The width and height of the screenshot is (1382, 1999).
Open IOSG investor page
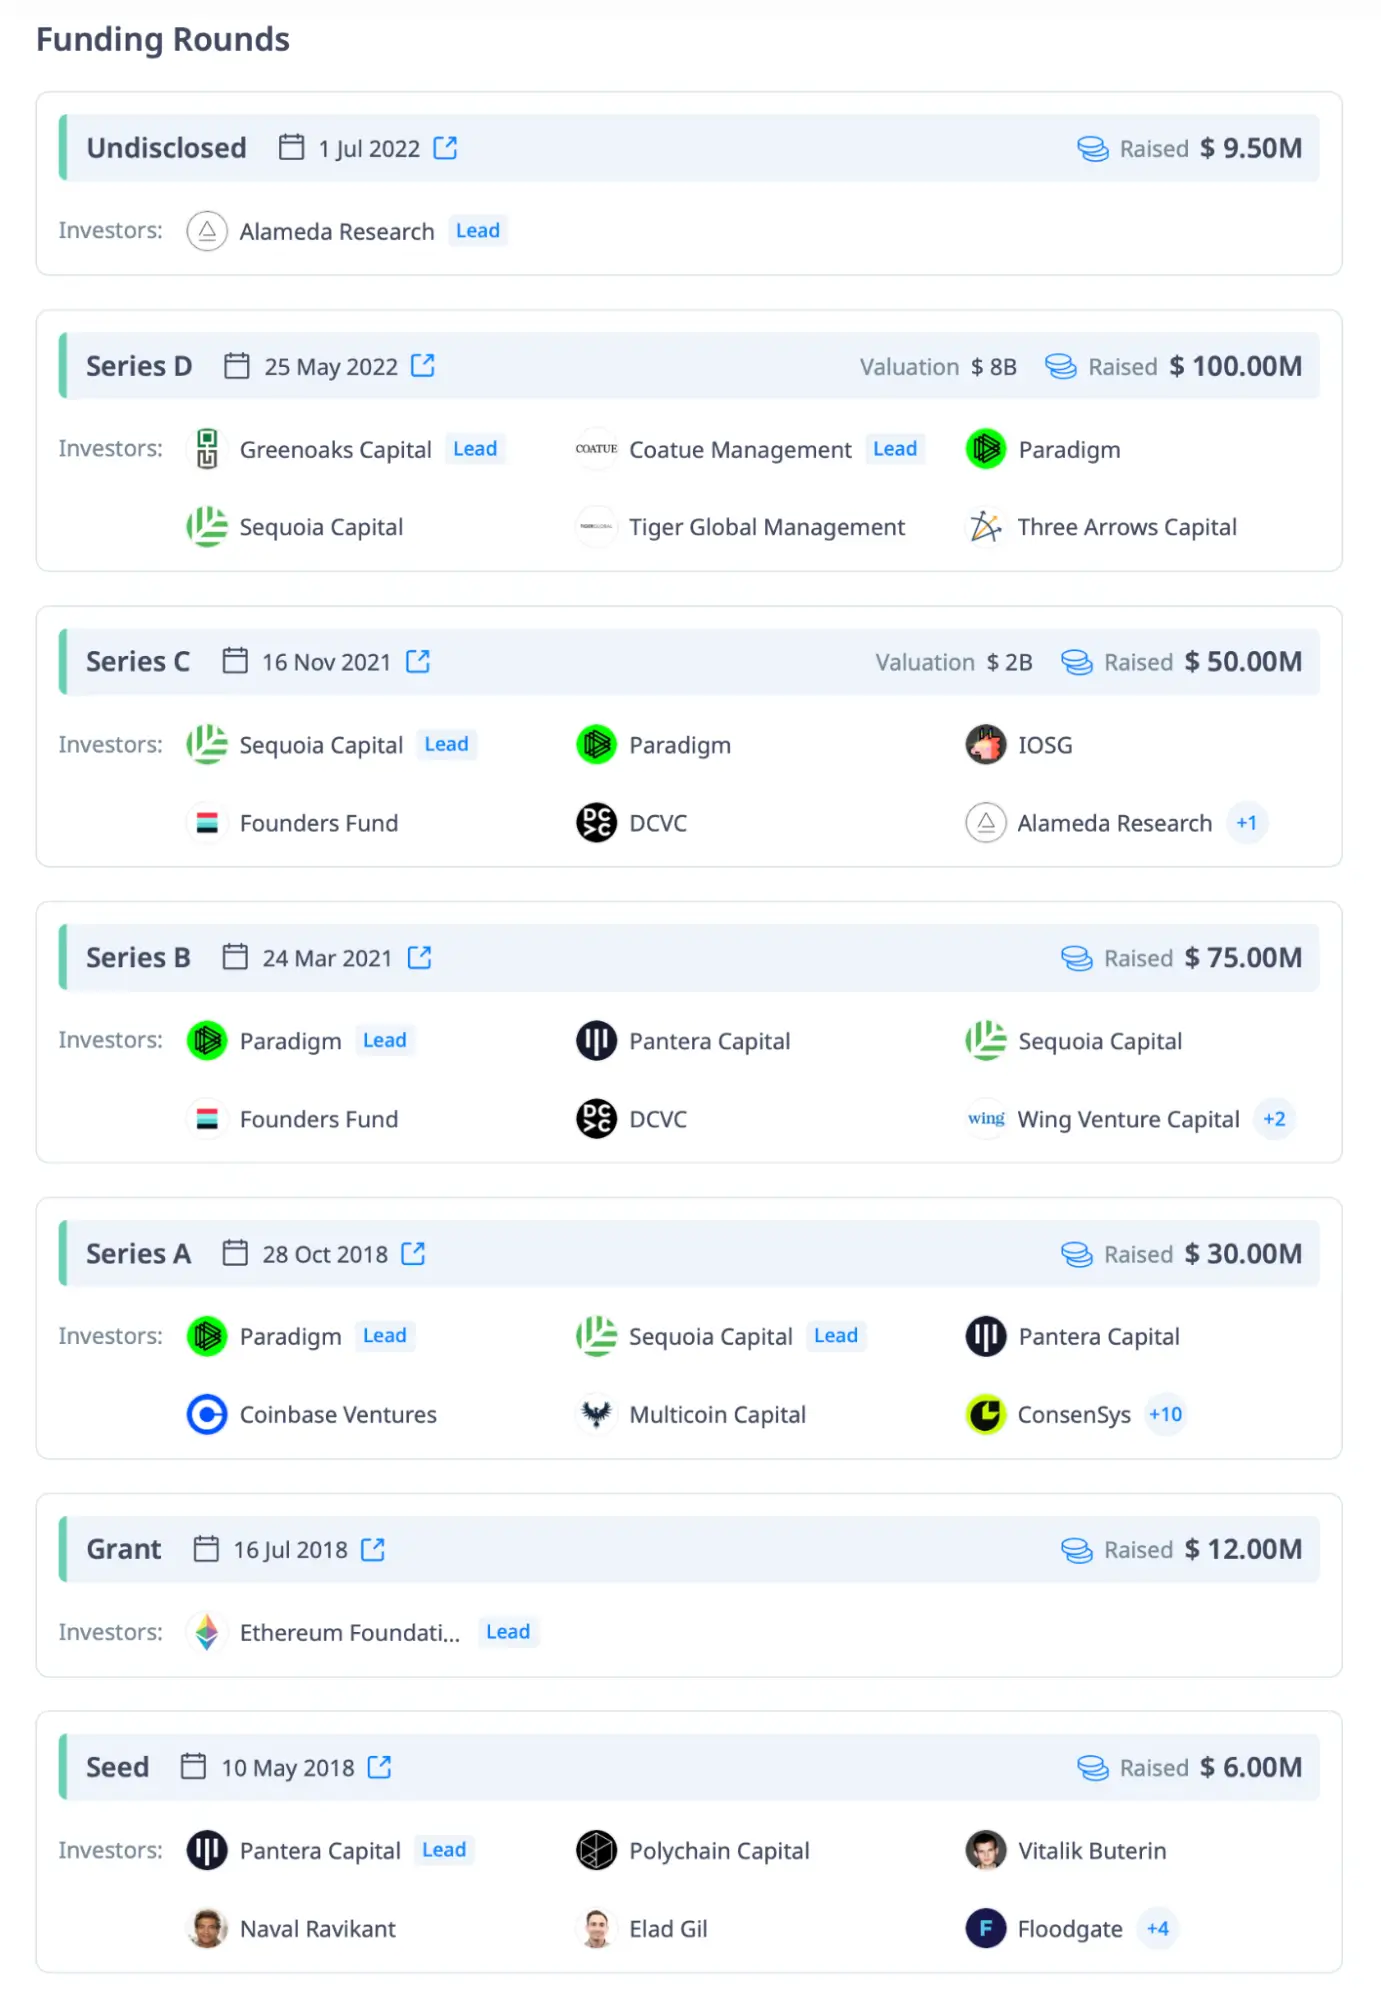pos(1045,745)
